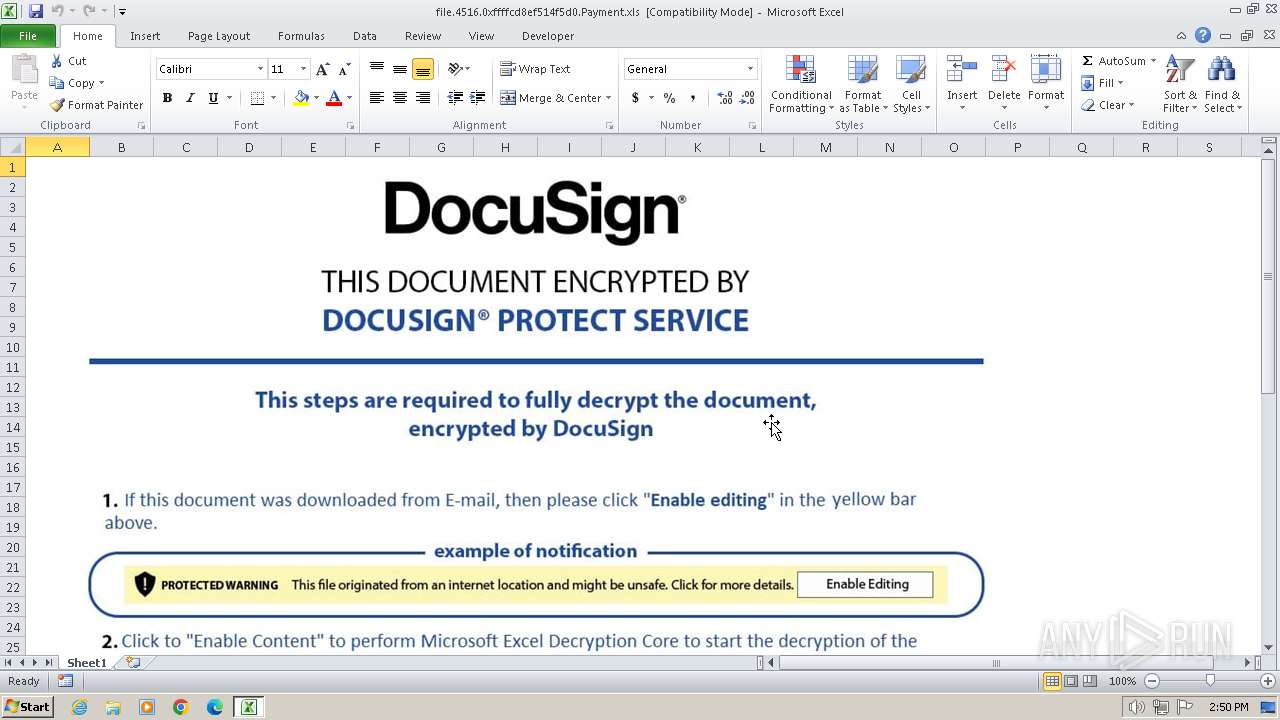Switch to Page Layout view button
This screenshot has height=720, width=1280.
[x=1071, y=681]
